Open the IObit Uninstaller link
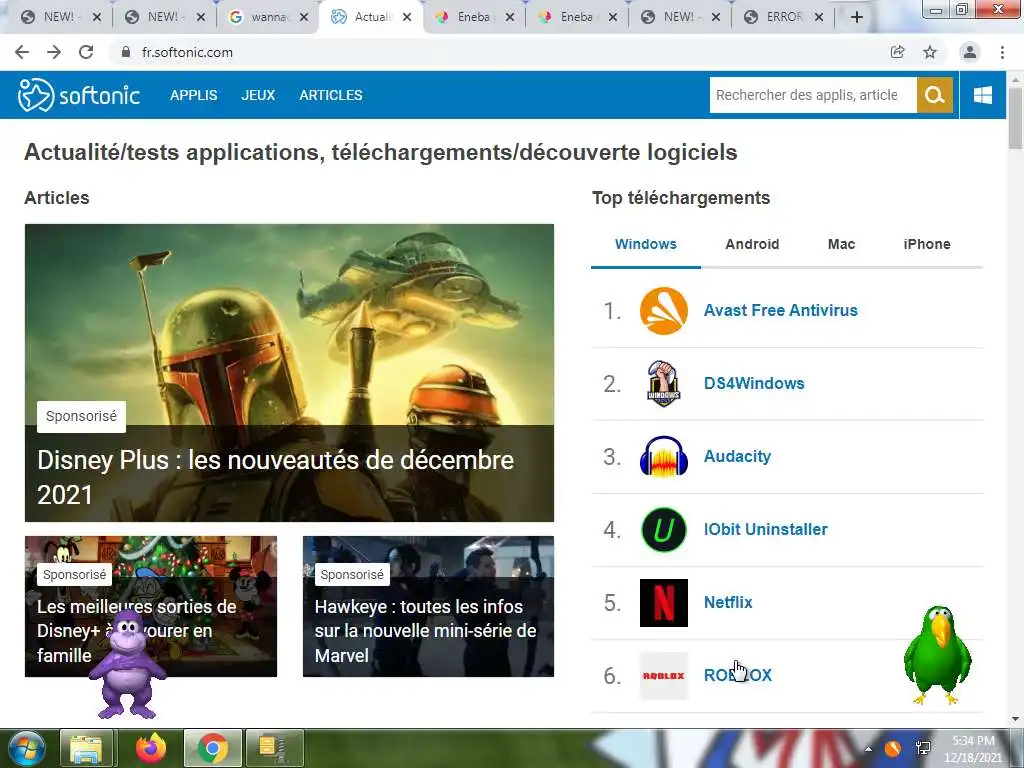The width and height of the screenshot is (1024, 768). [x=765, y=530]
